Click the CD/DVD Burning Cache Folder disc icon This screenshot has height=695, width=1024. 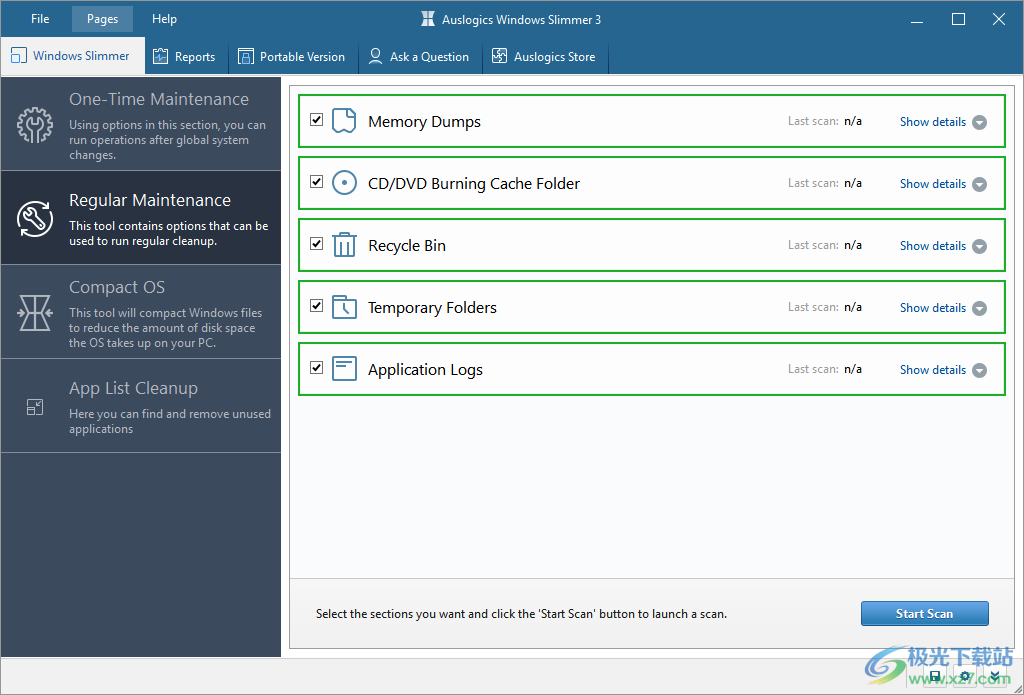pyautogui.click(x=343, y=183)
